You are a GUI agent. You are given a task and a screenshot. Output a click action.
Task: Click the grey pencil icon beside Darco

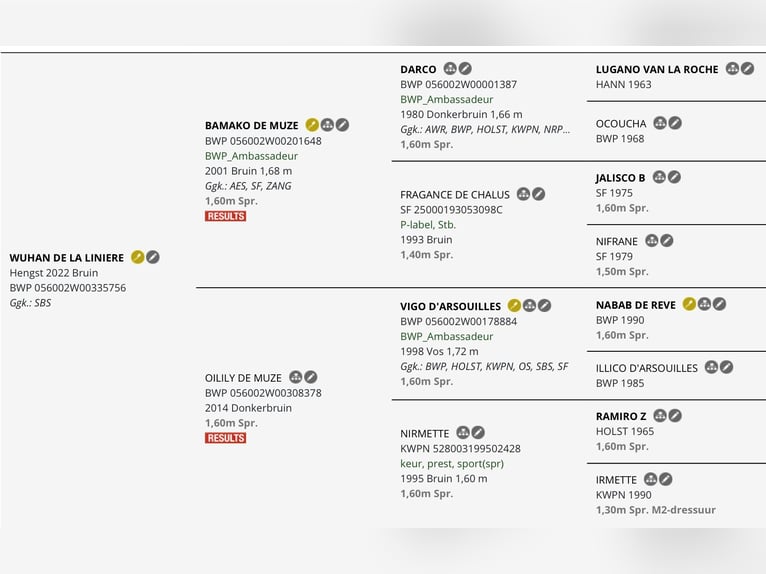[465, 69]
